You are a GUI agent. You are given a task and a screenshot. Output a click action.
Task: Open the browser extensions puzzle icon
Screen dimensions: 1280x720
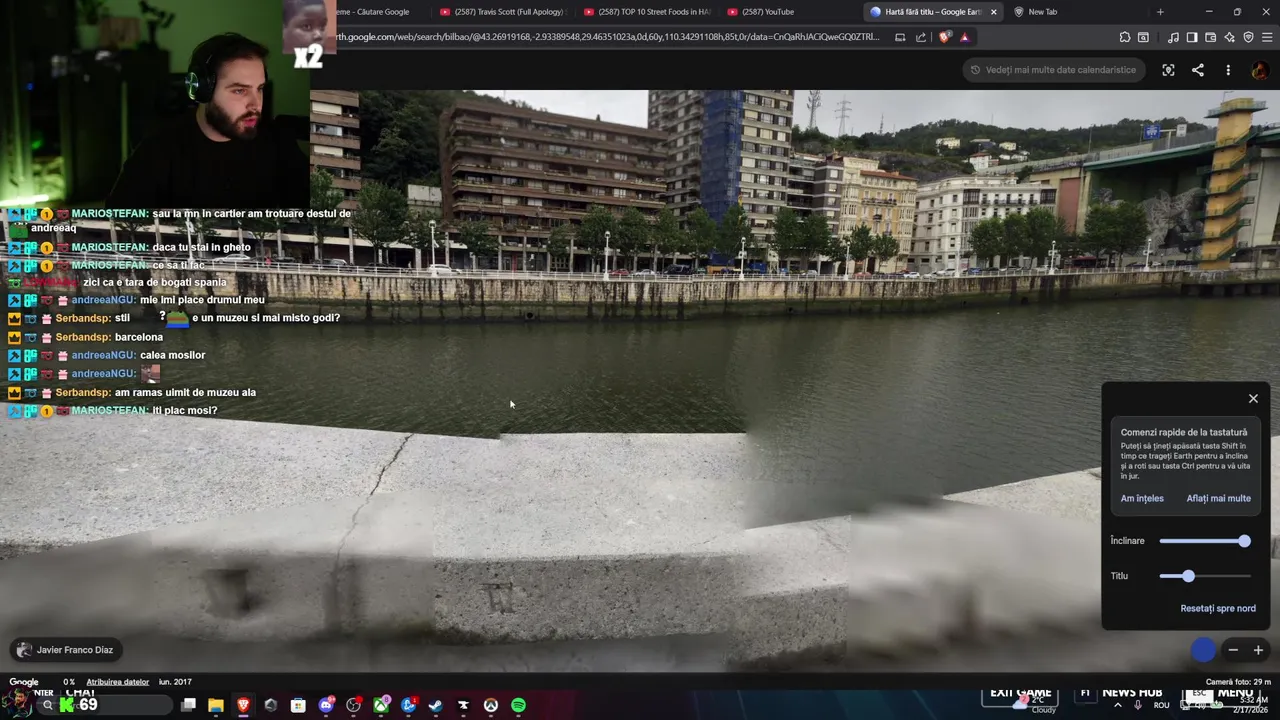pyautogui.click(x=1125, y=37)
